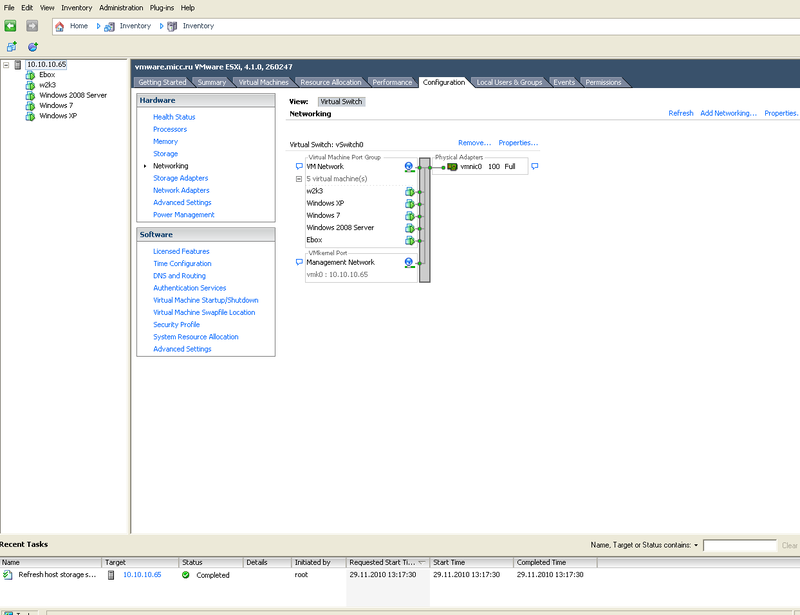Click the second Inventory breadcrumb arrow
The image size is (800, 615).
tap(161, 26)
